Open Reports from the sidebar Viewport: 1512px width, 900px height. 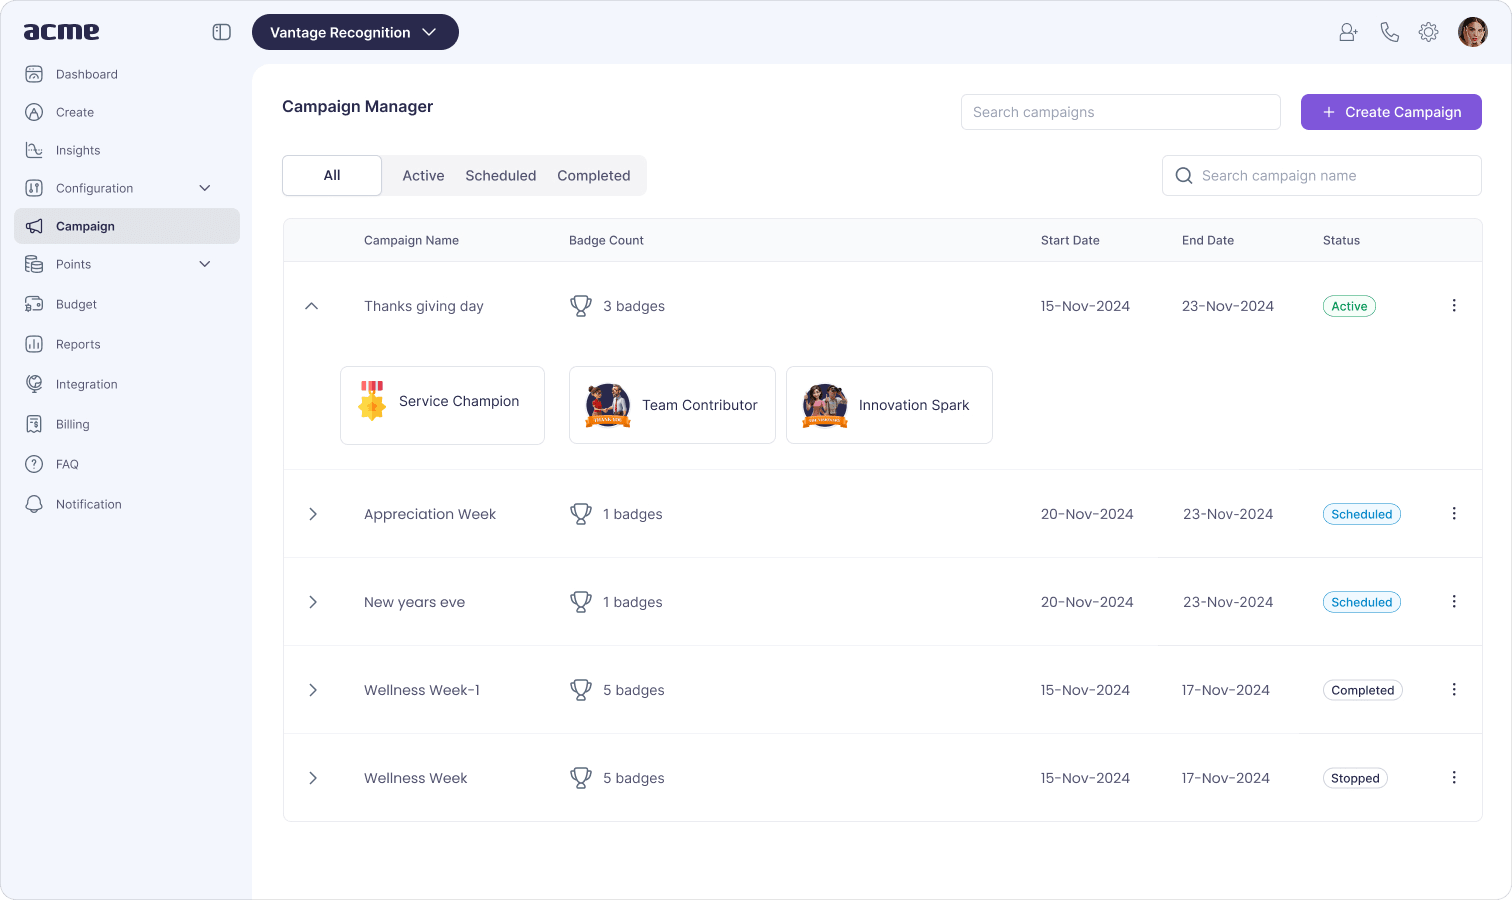click(80, 344)
